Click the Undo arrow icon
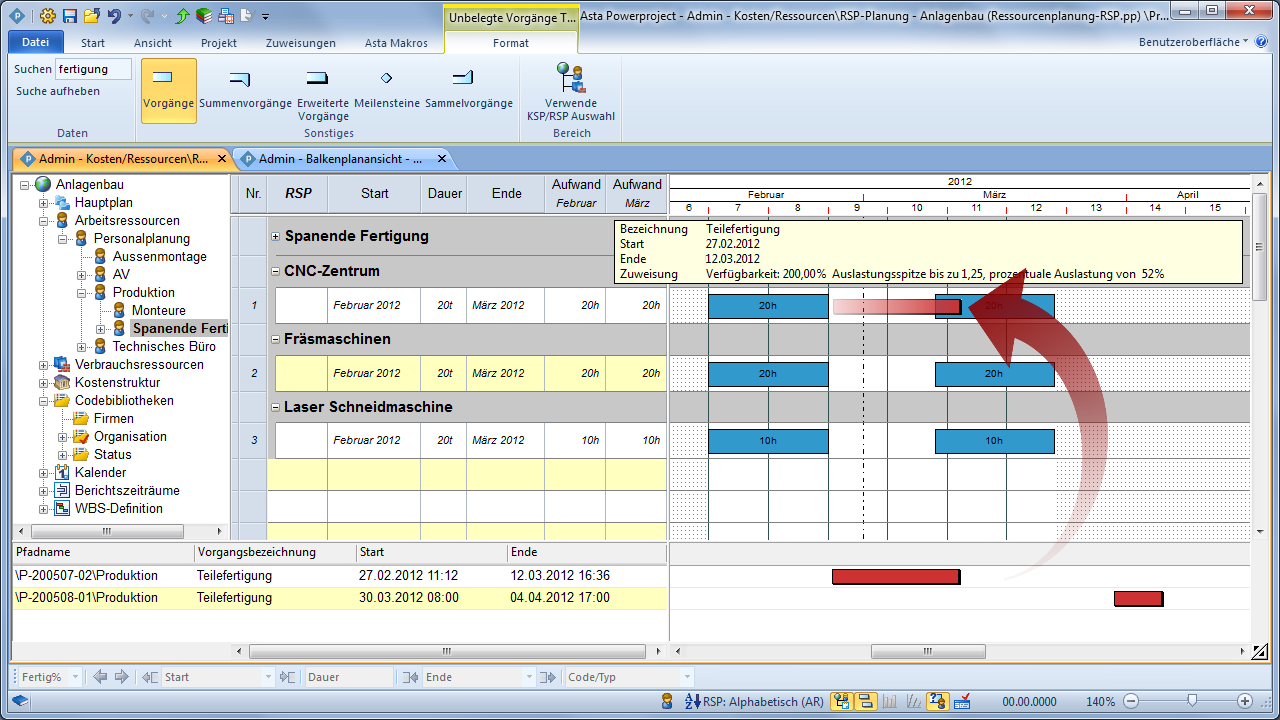Screen dimensions: 1280x720 (114, 16)
